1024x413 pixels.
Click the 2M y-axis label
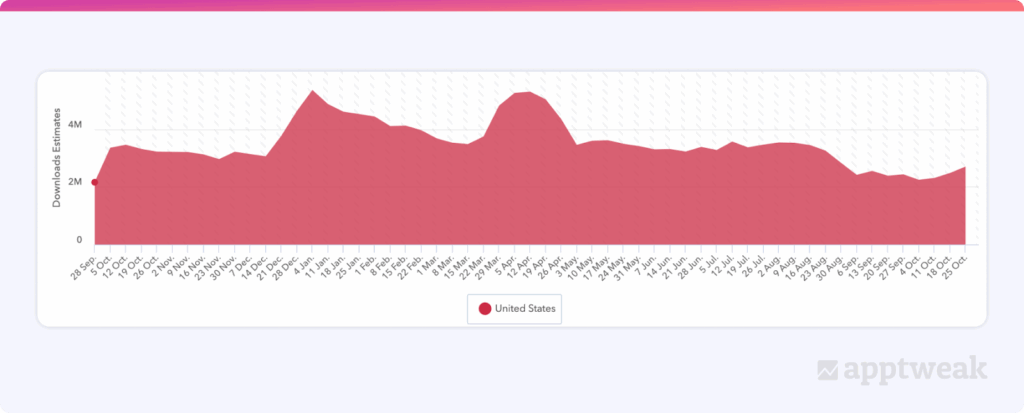[x=74, y=182]
